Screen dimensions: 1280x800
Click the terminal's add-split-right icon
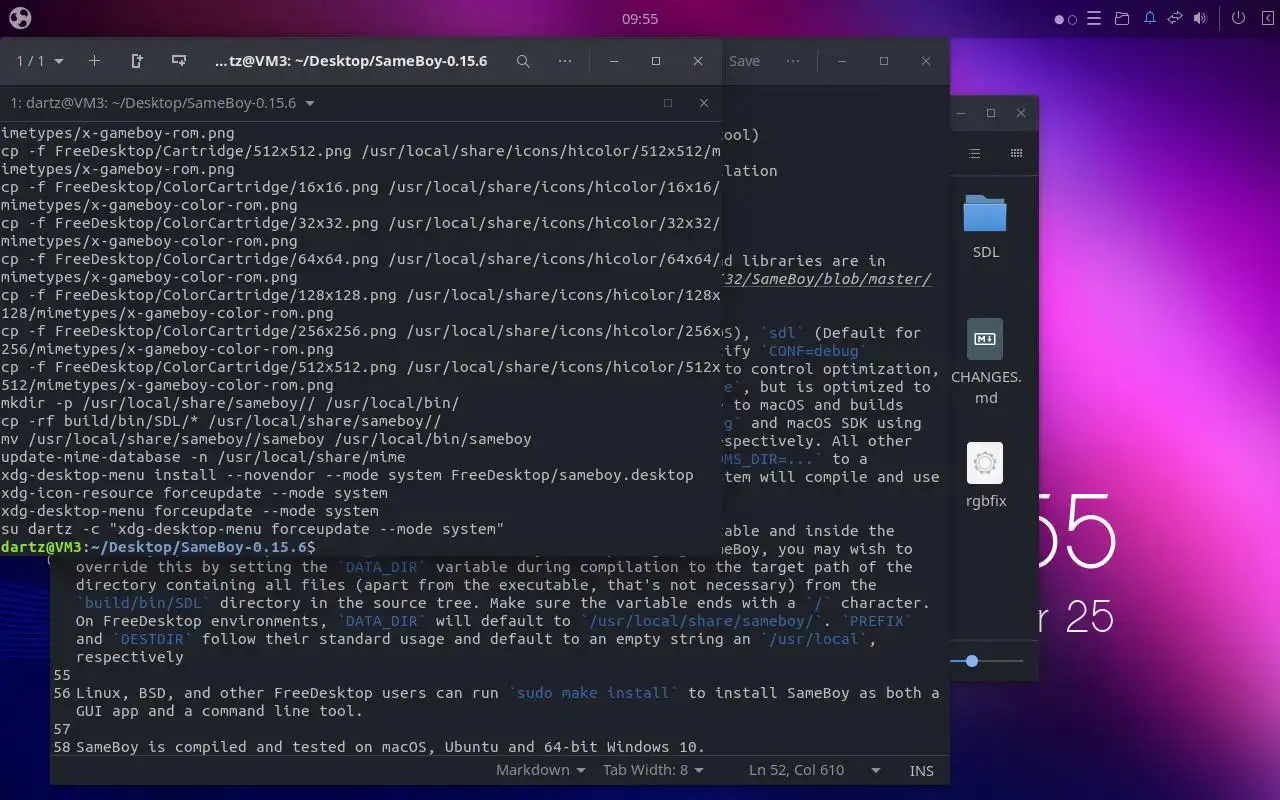137,61
